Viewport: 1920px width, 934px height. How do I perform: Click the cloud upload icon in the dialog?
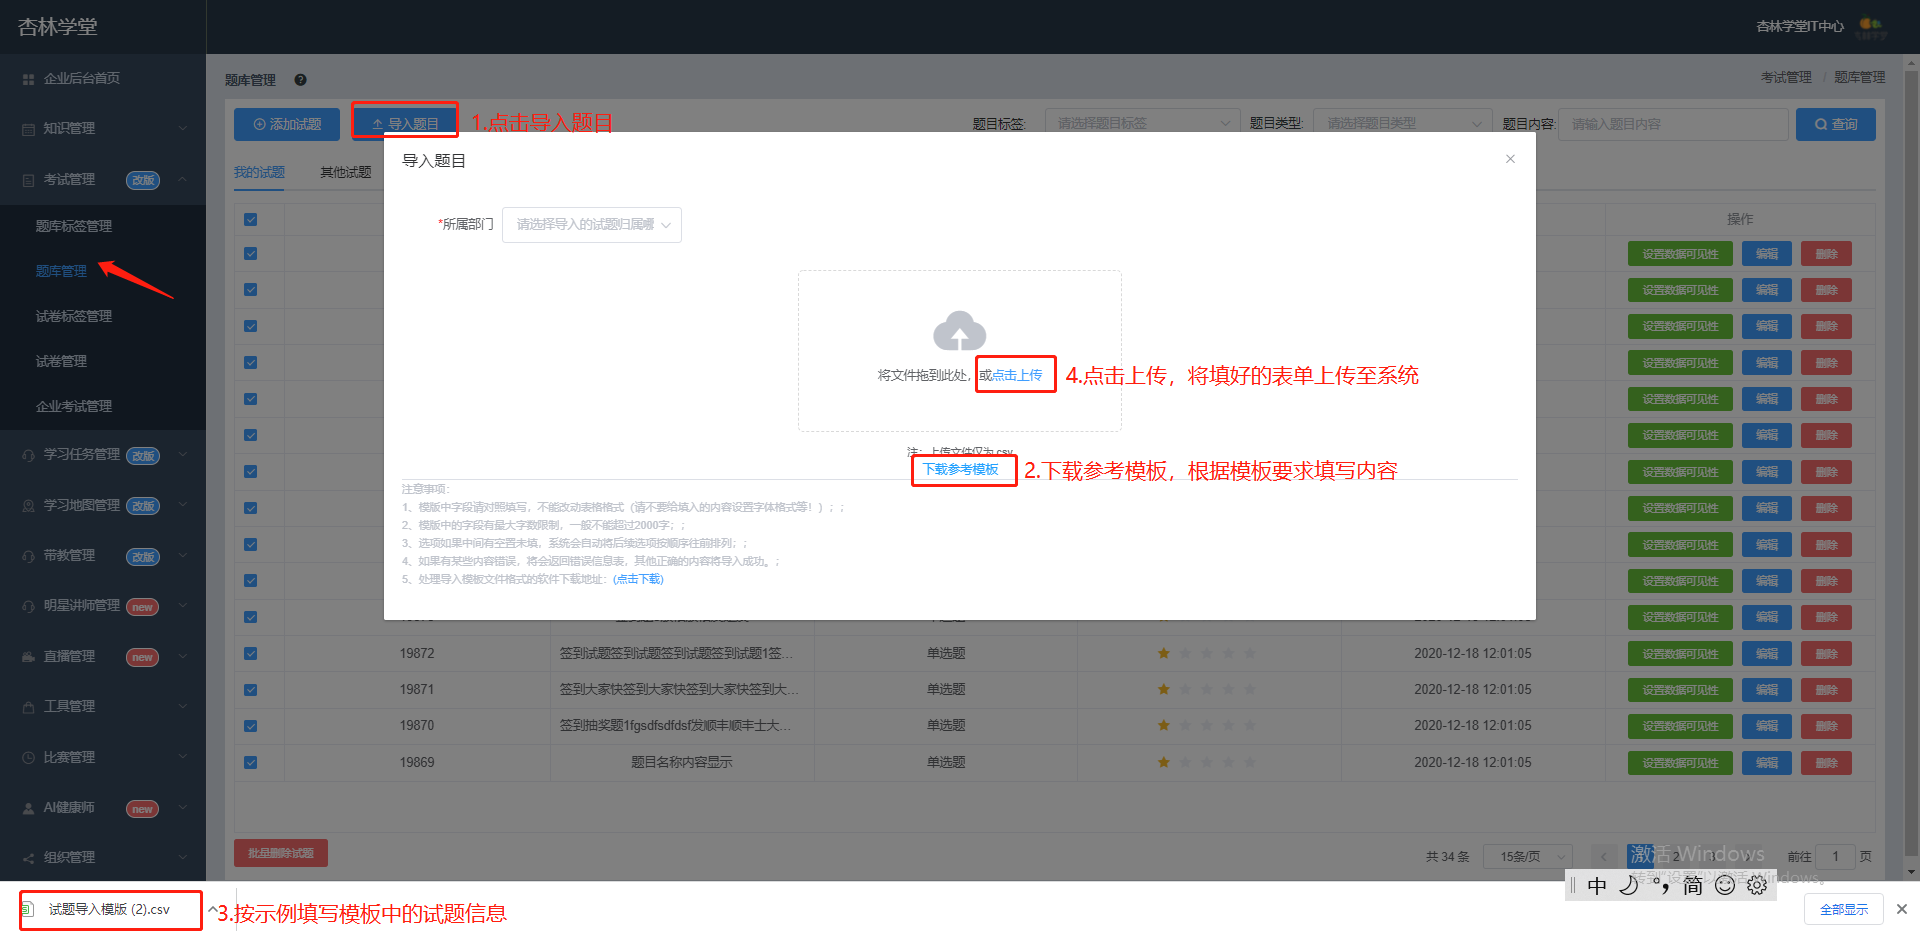pos(959,331)
